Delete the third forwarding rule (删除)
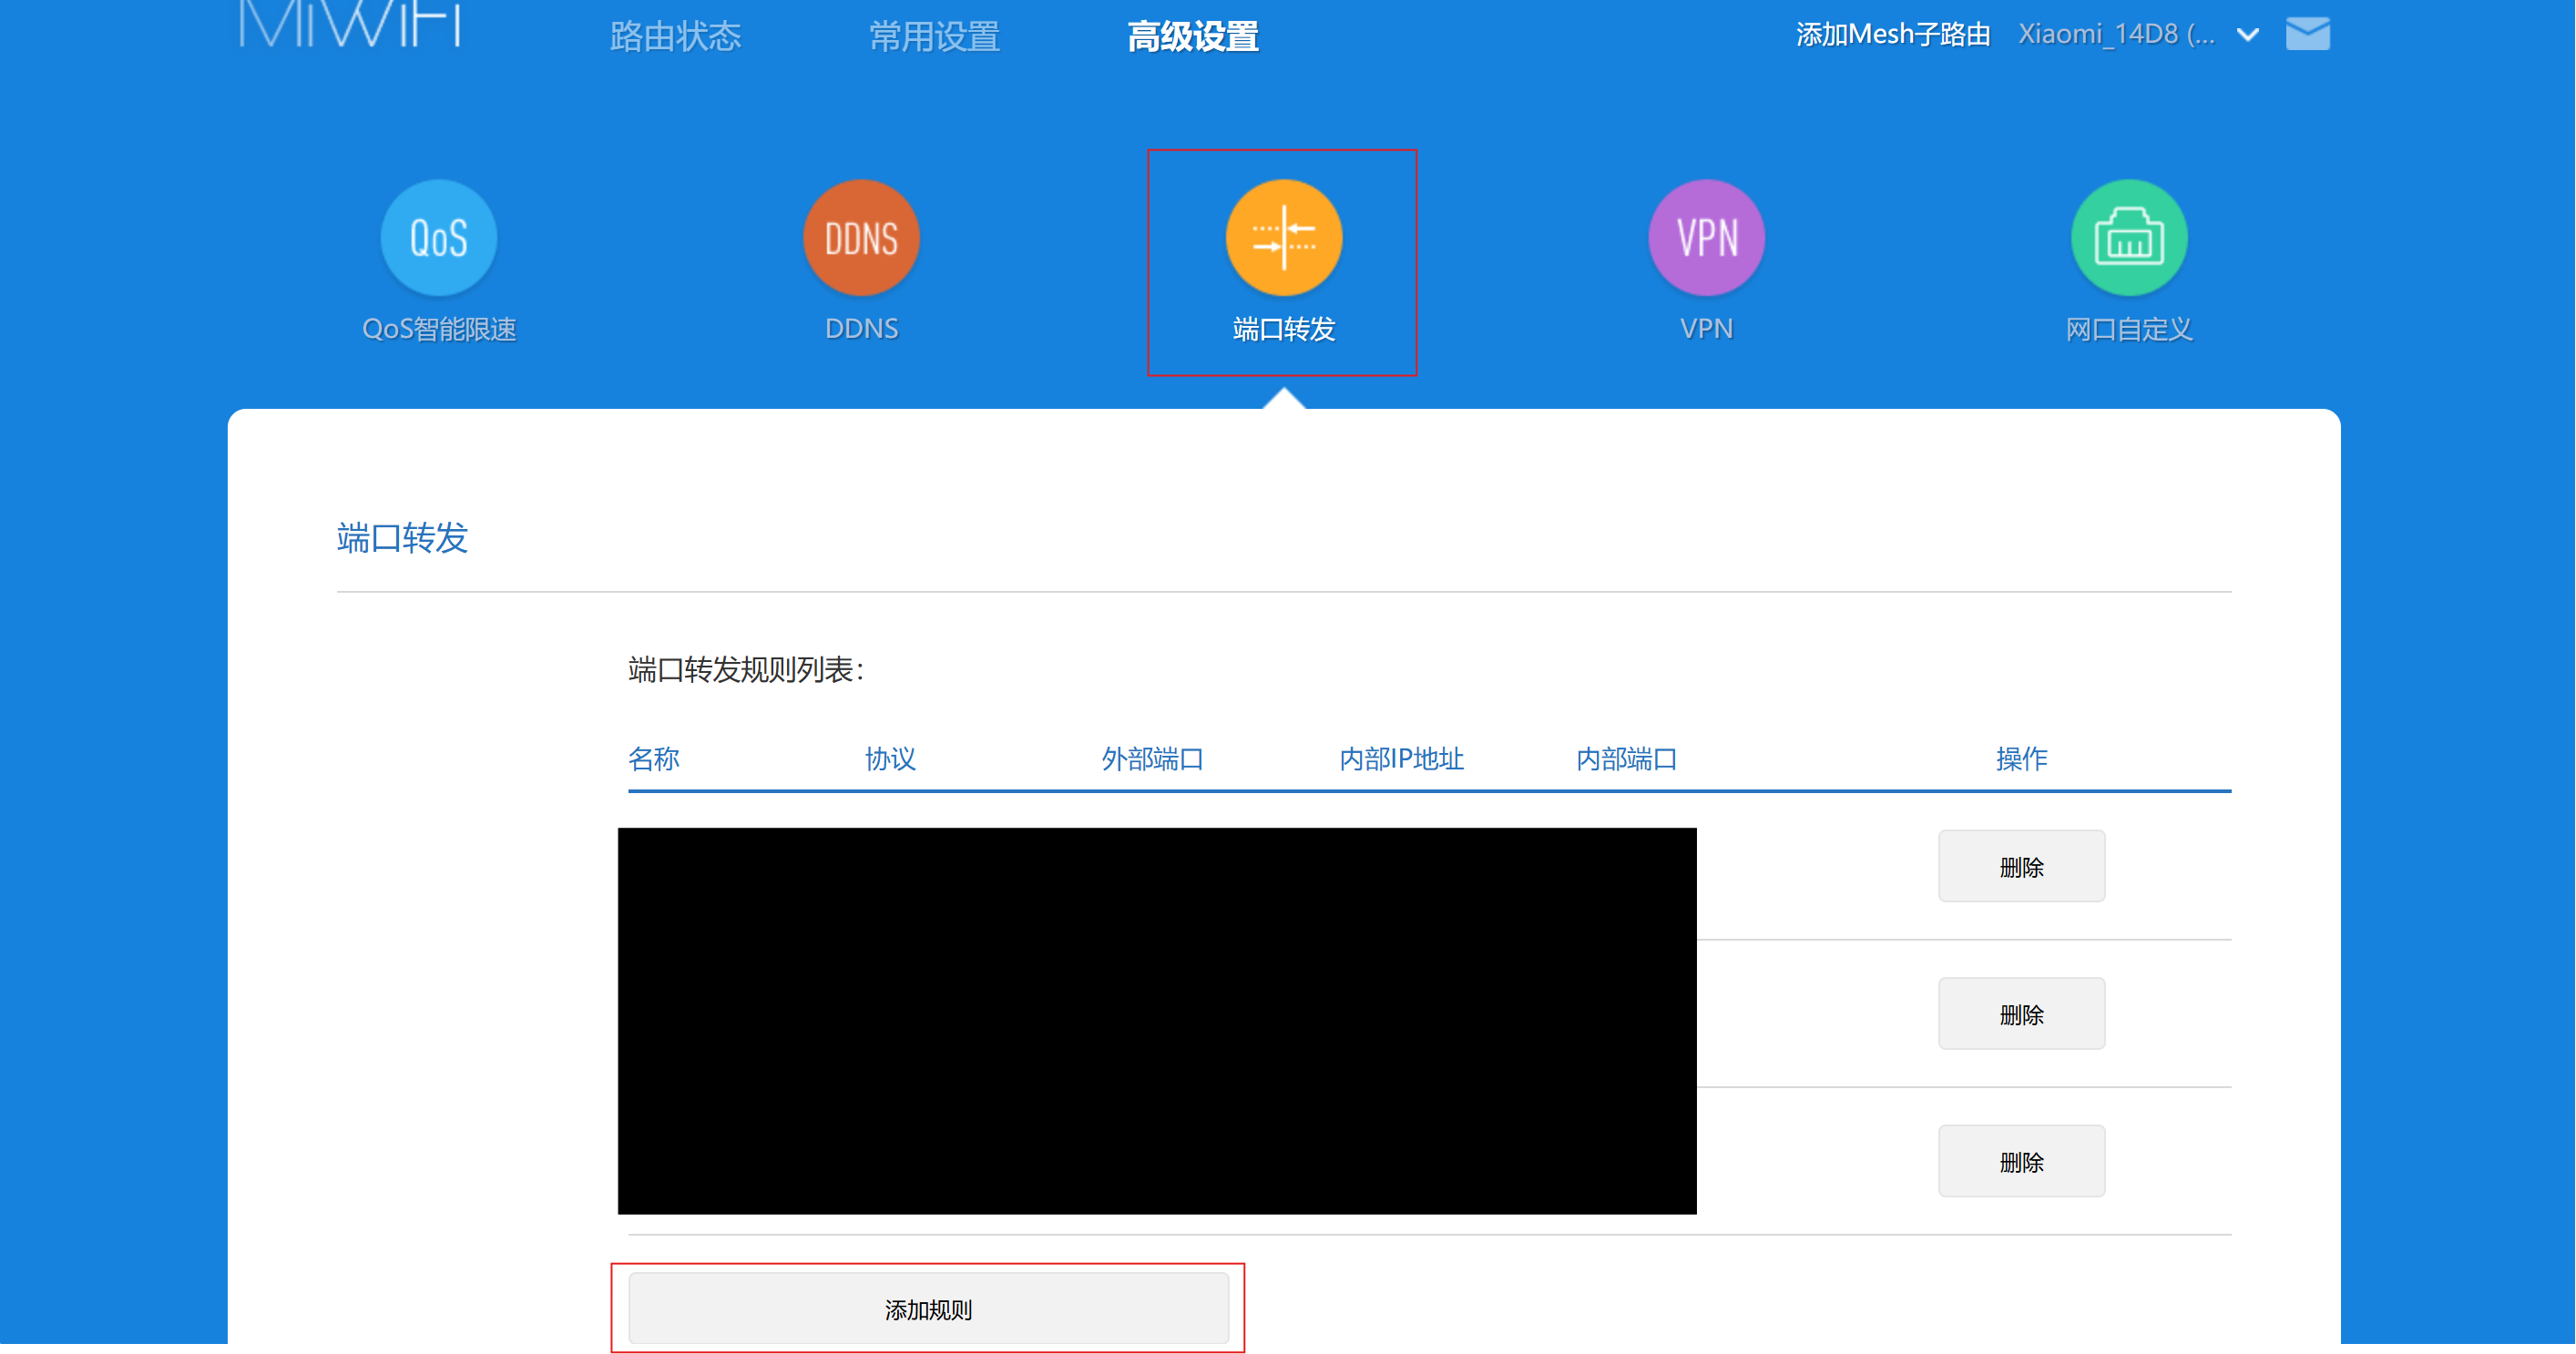This screenshot has height=1354, width=2576. [x=2021, y=1161]
